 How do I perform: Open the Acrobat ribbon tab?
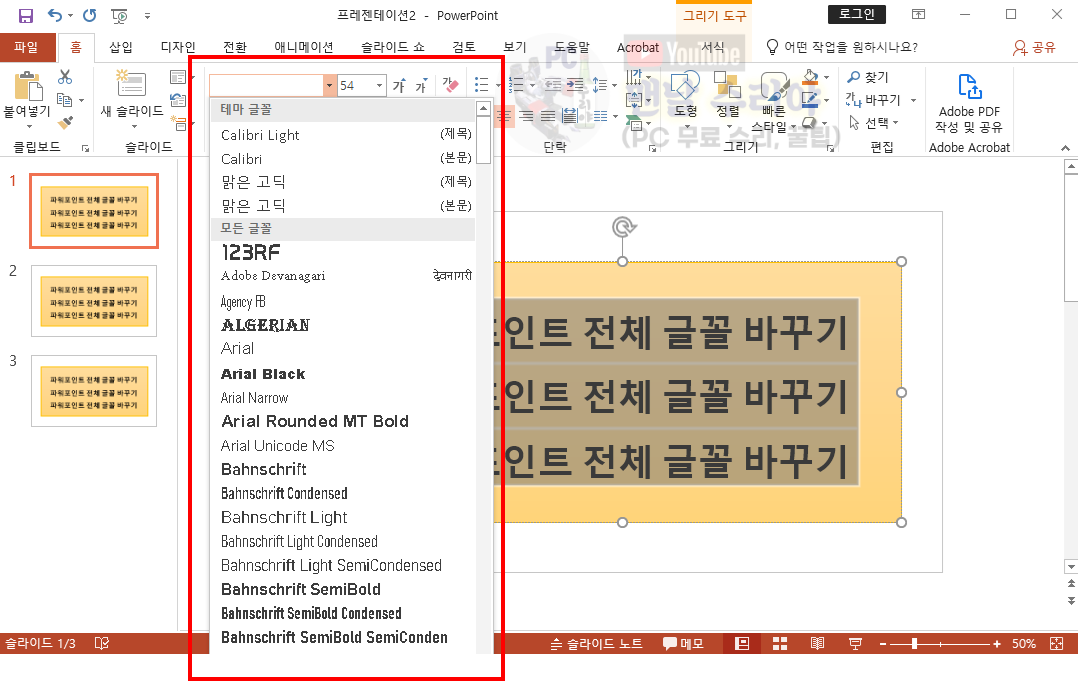[x=637, y=47]
